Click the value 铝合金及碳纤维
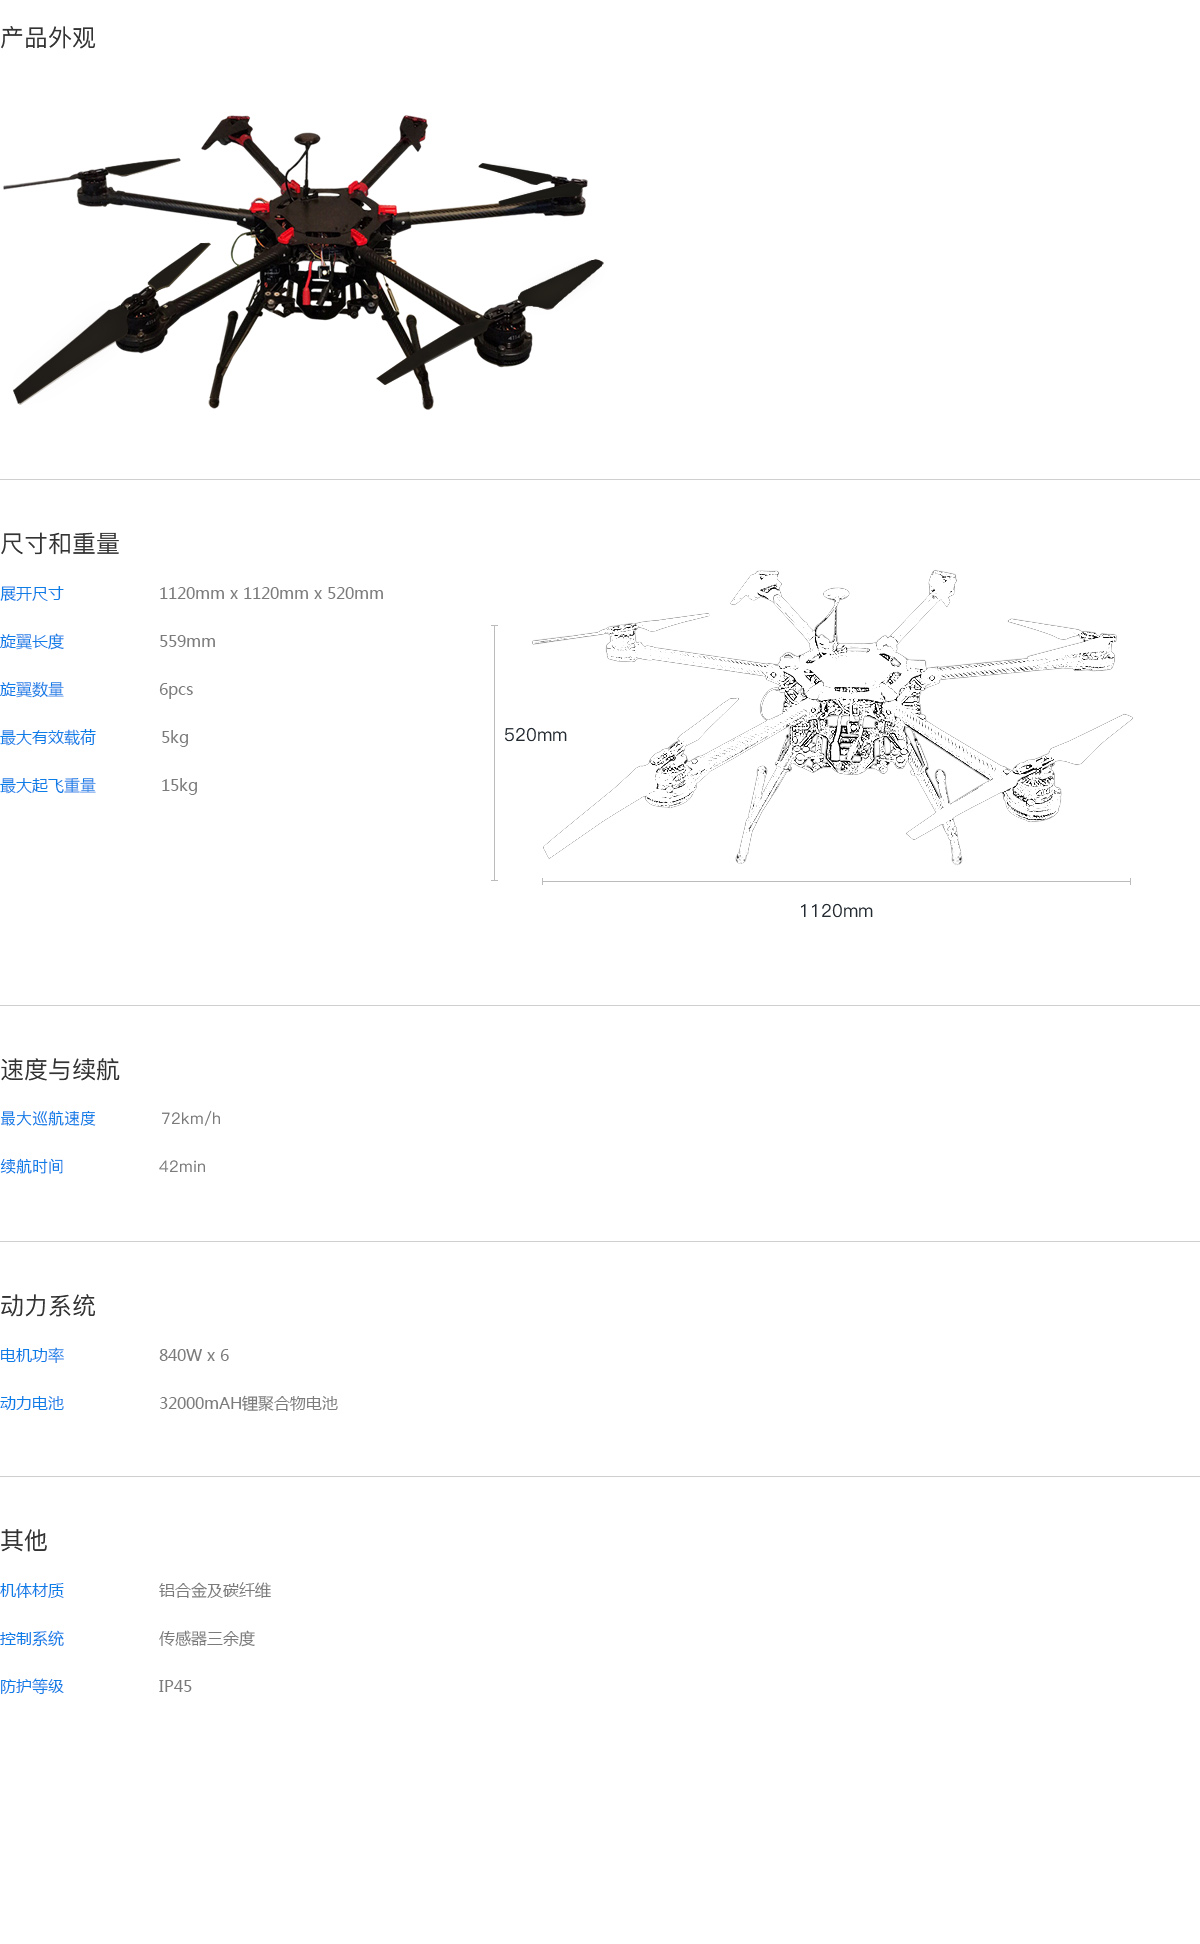The image size is (1200, 1944). click(x=215, y=1591)
